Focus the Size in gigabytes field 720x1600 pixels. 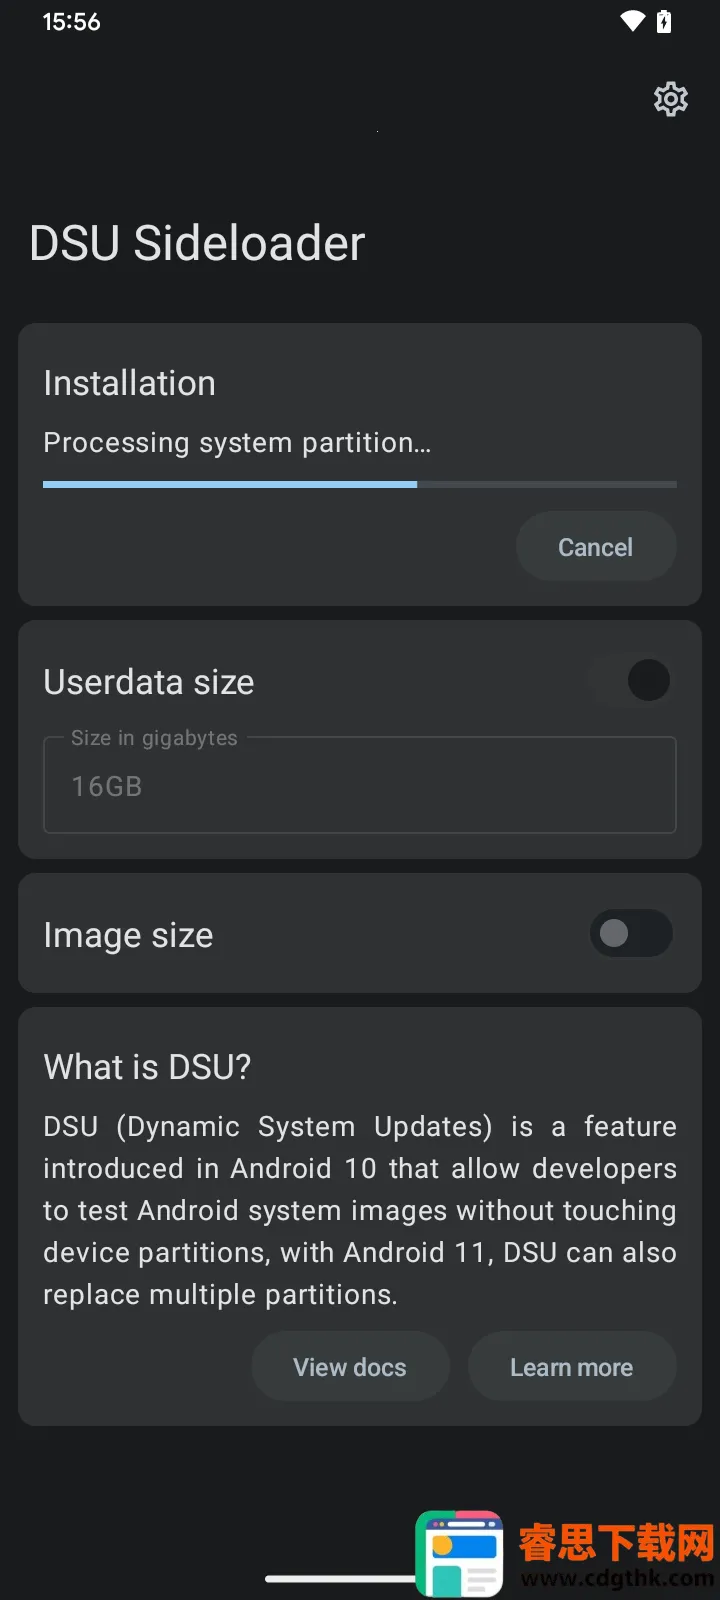tap(360, 786)
